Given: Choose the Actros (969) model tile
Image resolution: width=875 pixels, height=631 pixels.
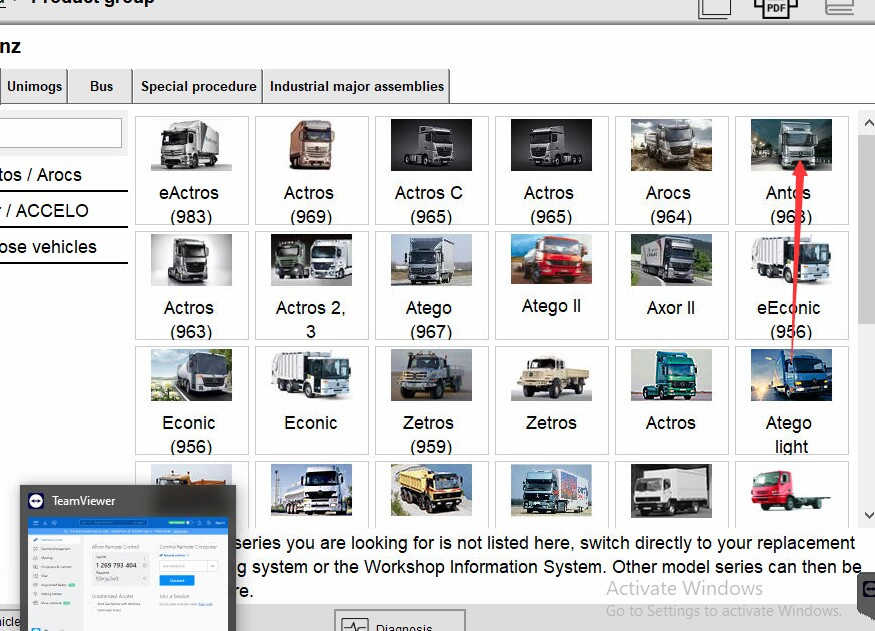Looking at the screenshot, I should tap(311, 171).
